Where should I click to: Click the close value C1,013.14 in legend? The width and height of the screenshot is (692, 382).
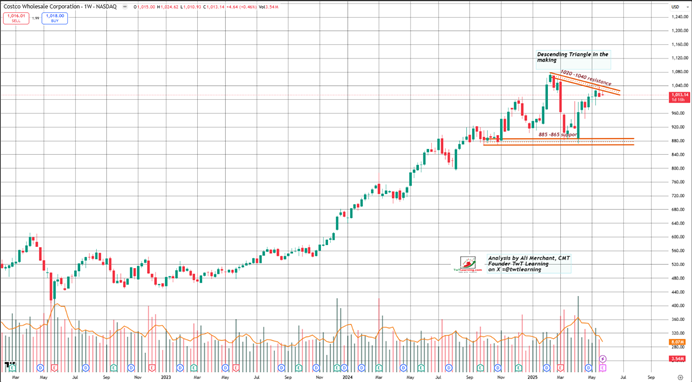214,7
